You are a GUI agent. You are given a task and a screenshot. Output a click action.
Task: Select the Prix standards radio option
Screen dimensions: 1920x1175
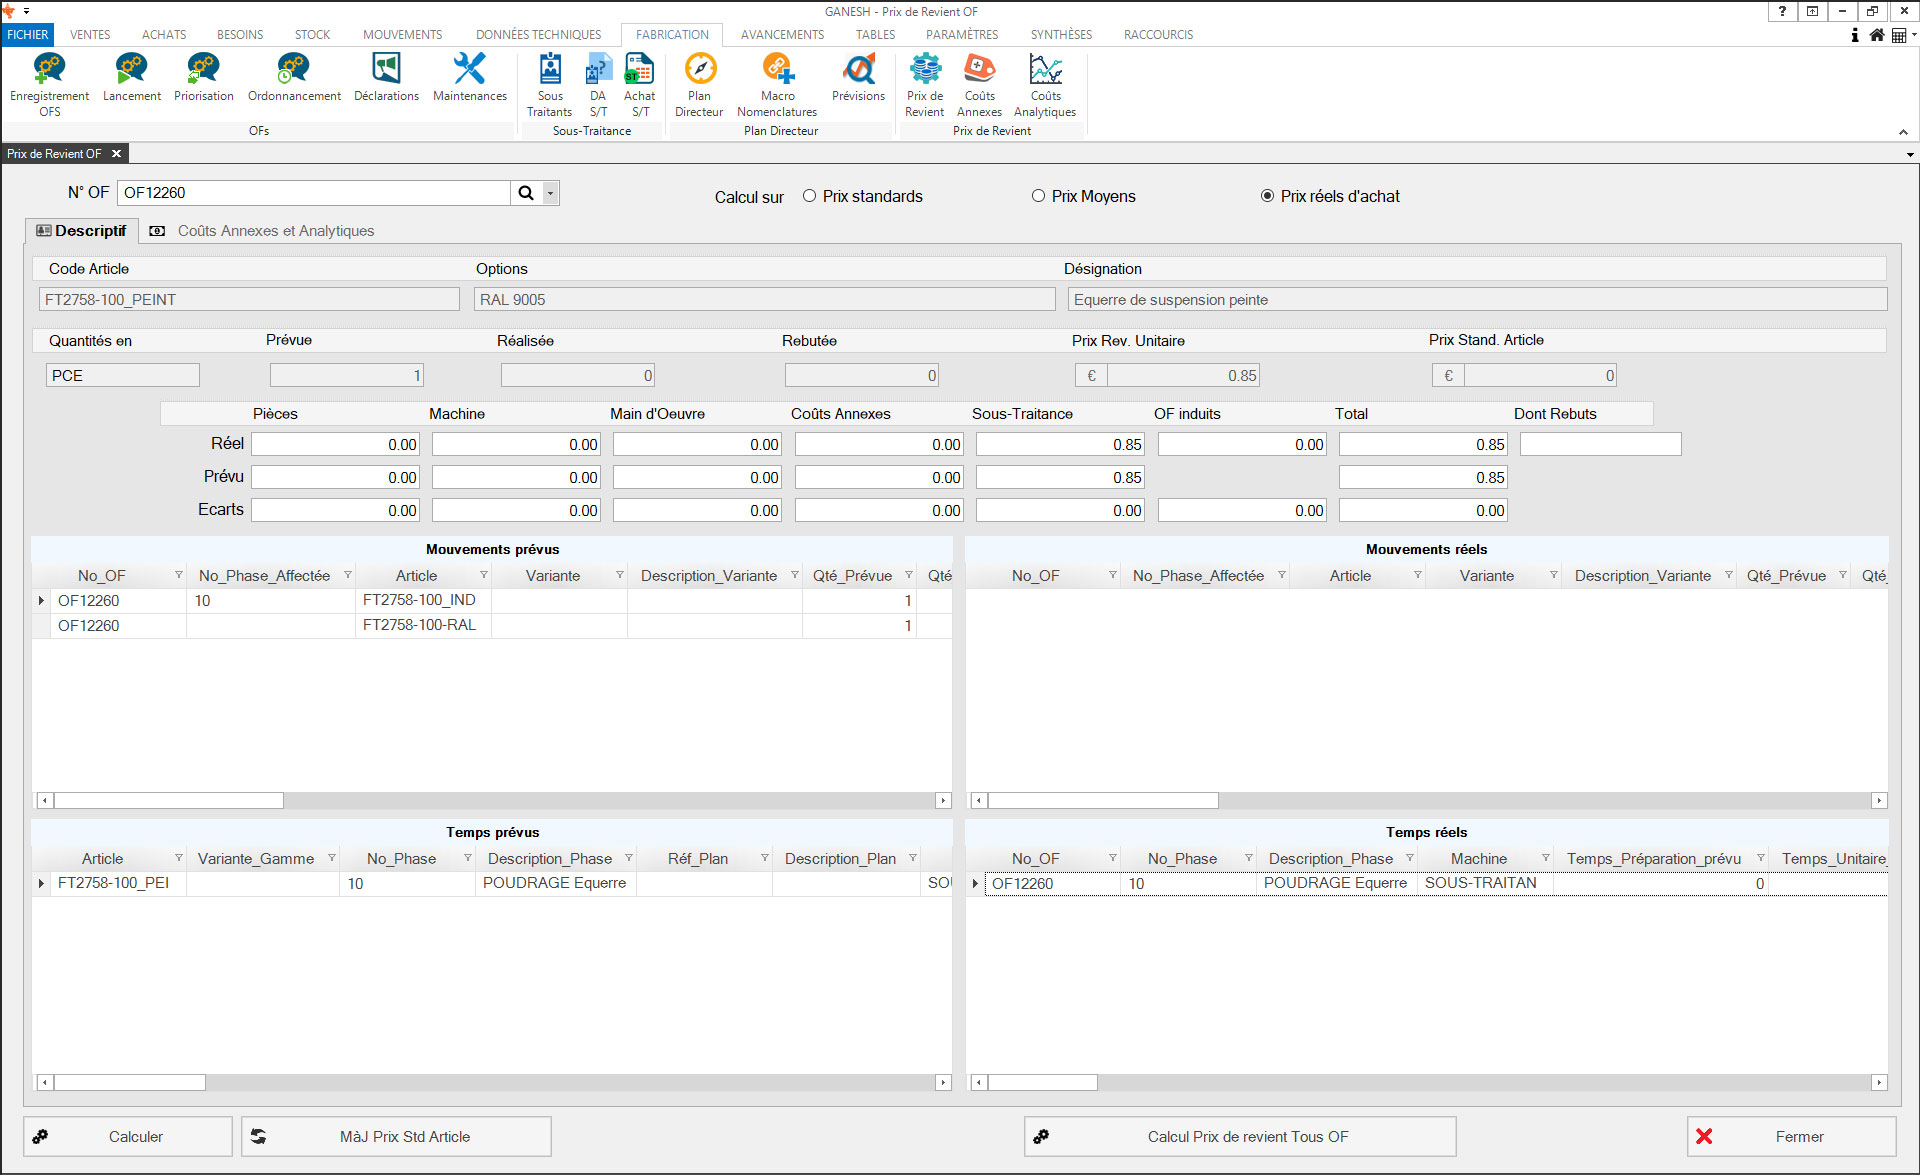(x=810, y=196)
